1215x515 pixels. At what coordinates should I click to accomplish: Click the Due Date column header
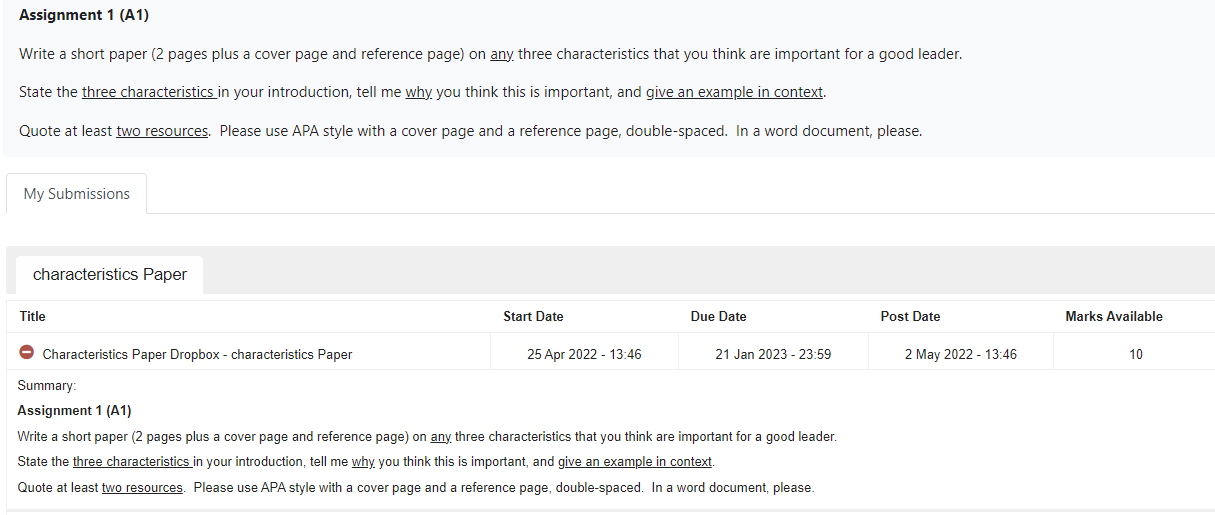(x=718, y=316)
